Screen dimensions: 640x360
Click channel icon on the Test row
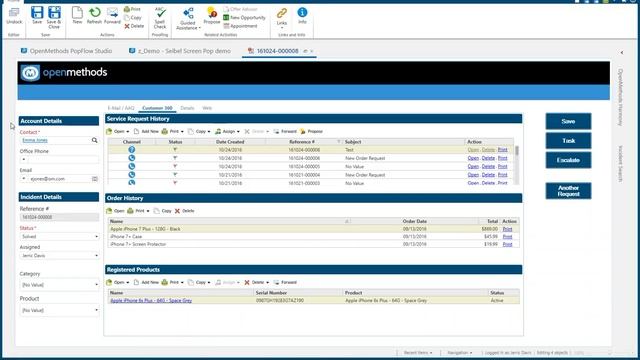pyautogui.click(x=131, y=150)
